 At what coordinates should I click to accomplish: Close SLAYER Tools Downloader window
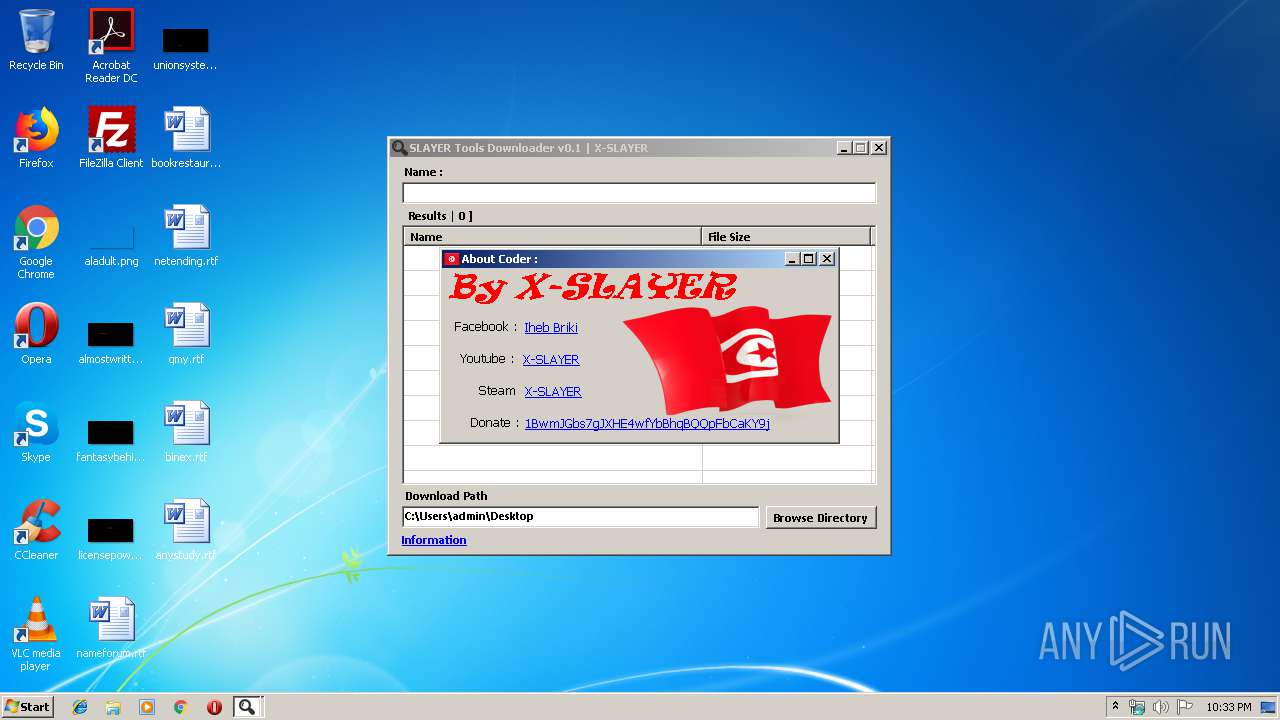879,148
